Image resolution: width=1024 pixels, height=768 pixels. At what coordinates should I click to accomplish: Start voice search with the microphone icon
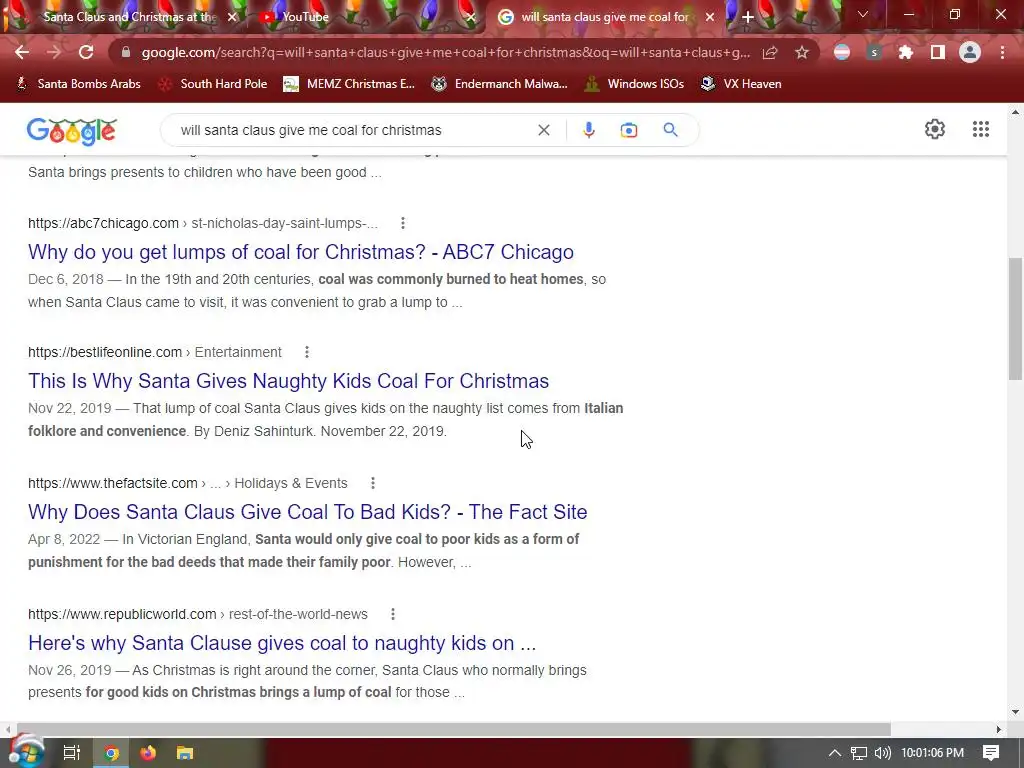[588, 130]
